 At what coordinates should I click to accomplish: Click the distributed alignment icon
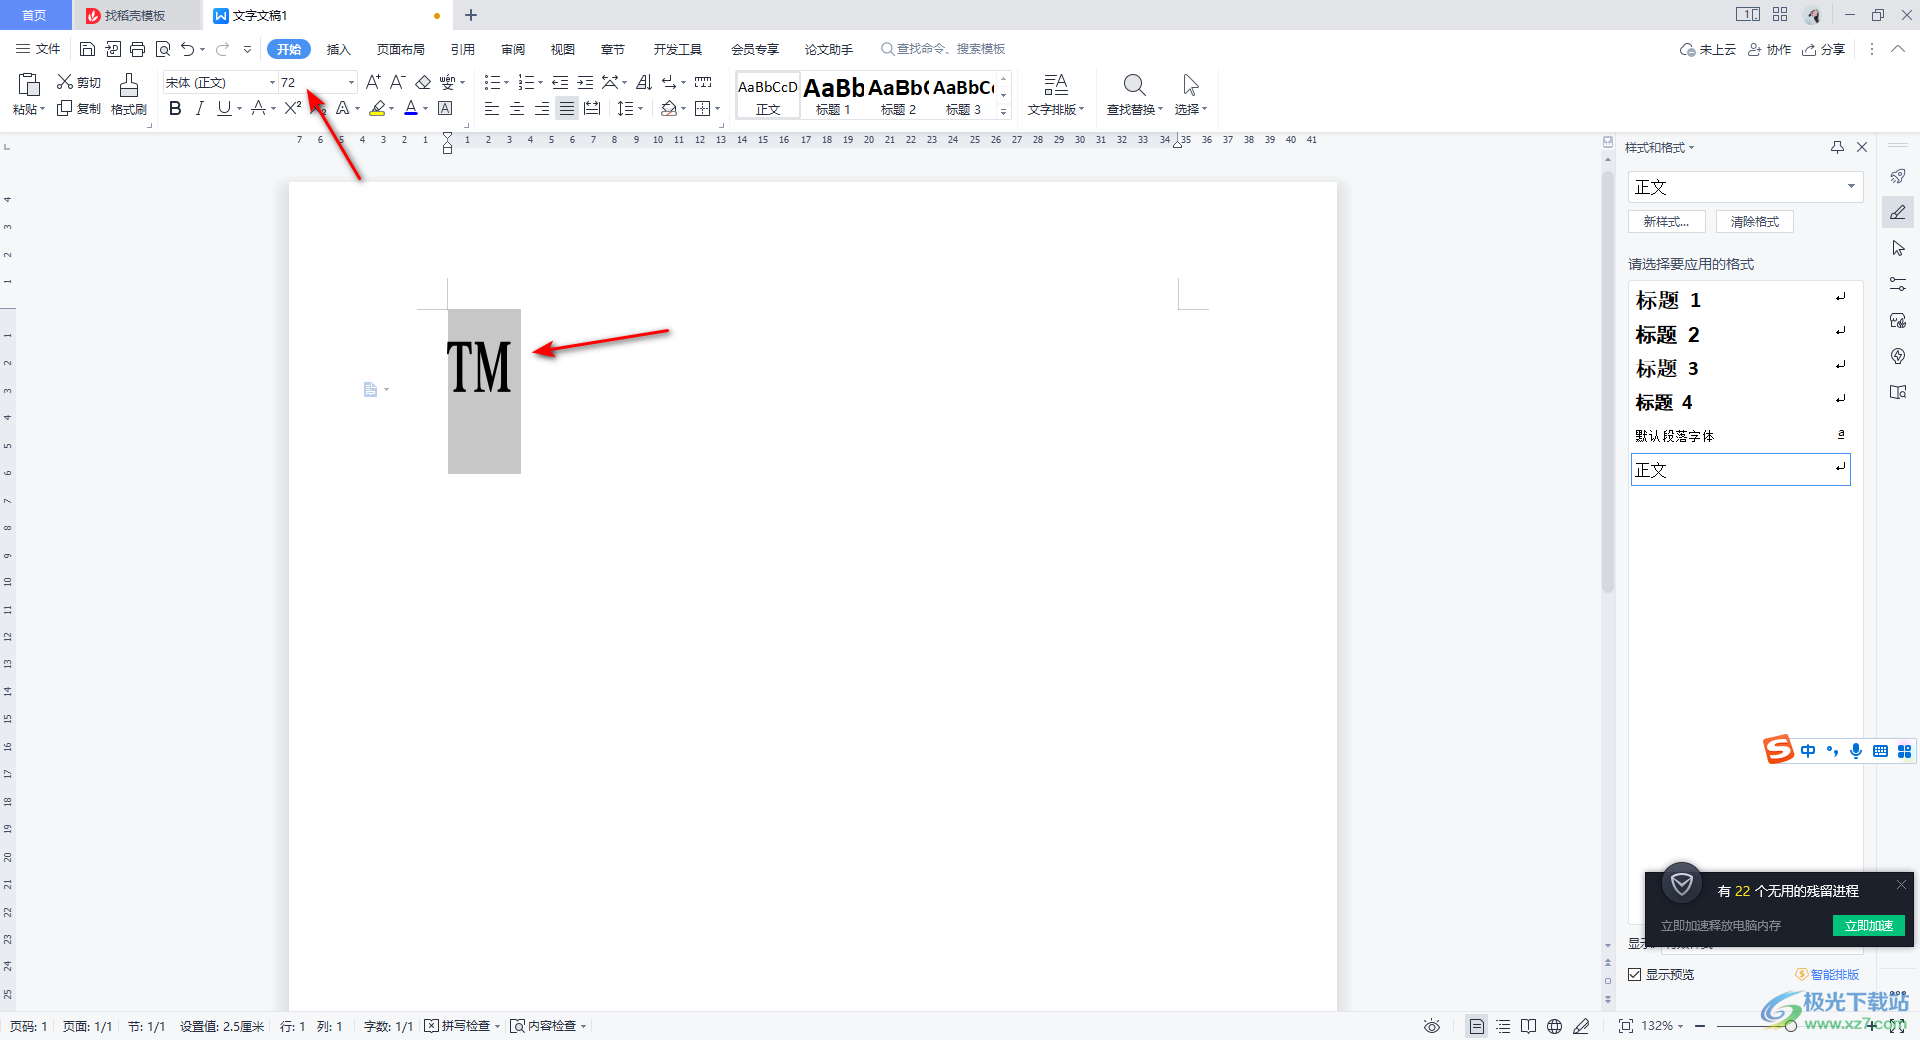(x=592, y=108)
